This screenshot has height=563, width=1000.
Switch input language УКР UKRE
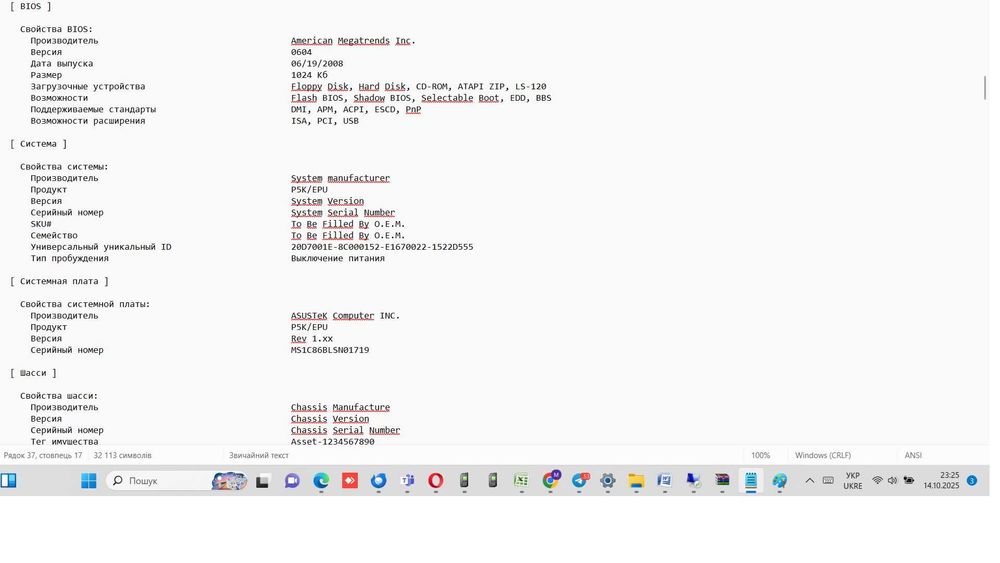pos(853,481)
